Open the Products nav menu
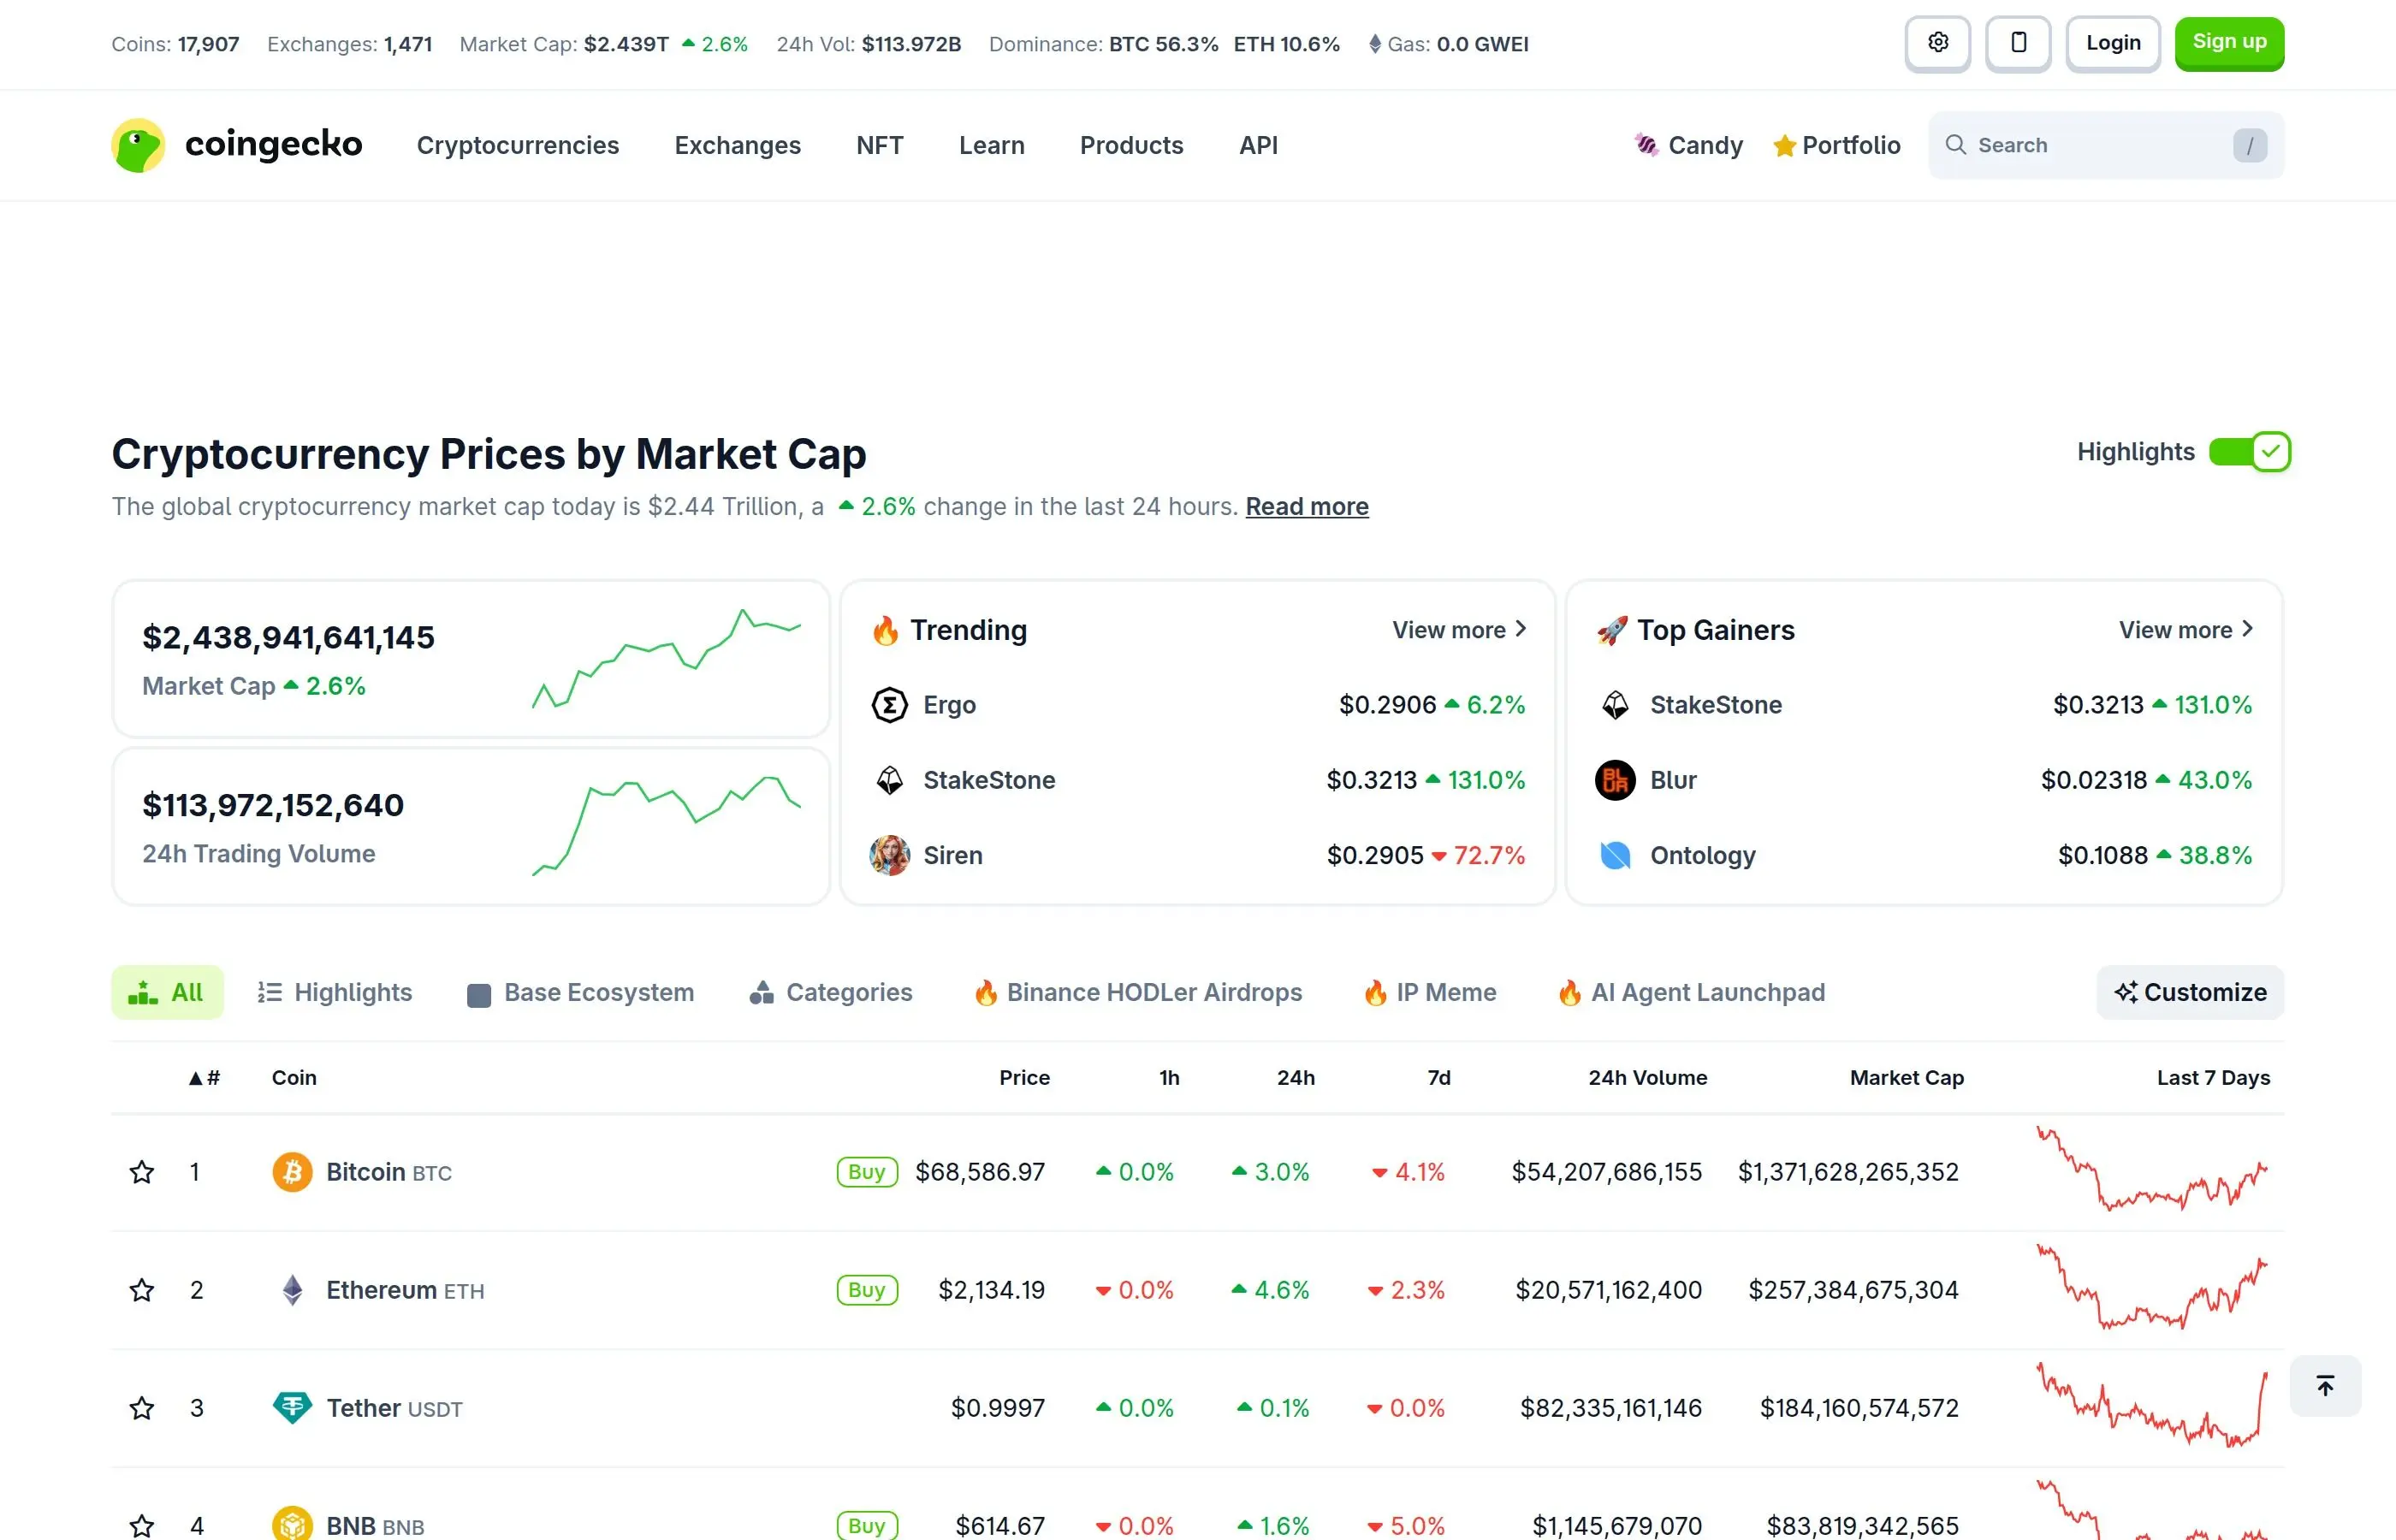The image size is (2396, 1540). (x=1132, y=145)
